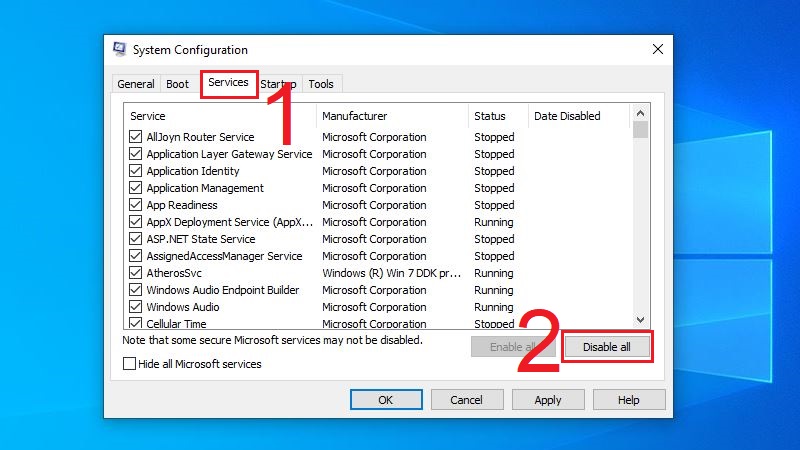Click the Cancel button

click(467, 400)
